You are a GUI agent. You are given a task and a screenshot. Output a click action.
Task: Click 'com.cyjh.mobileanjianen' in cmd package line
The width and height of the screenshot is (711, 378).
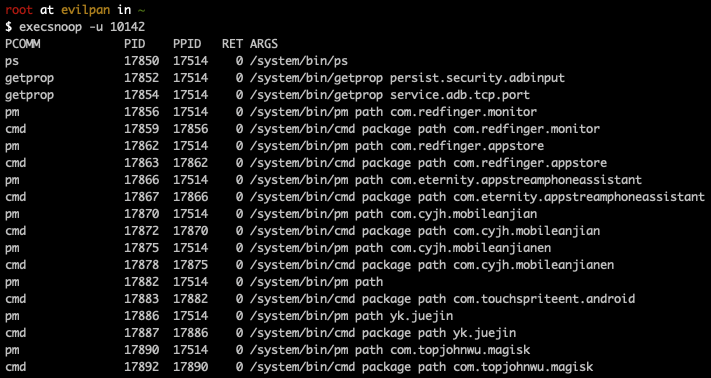coord(534,265)
